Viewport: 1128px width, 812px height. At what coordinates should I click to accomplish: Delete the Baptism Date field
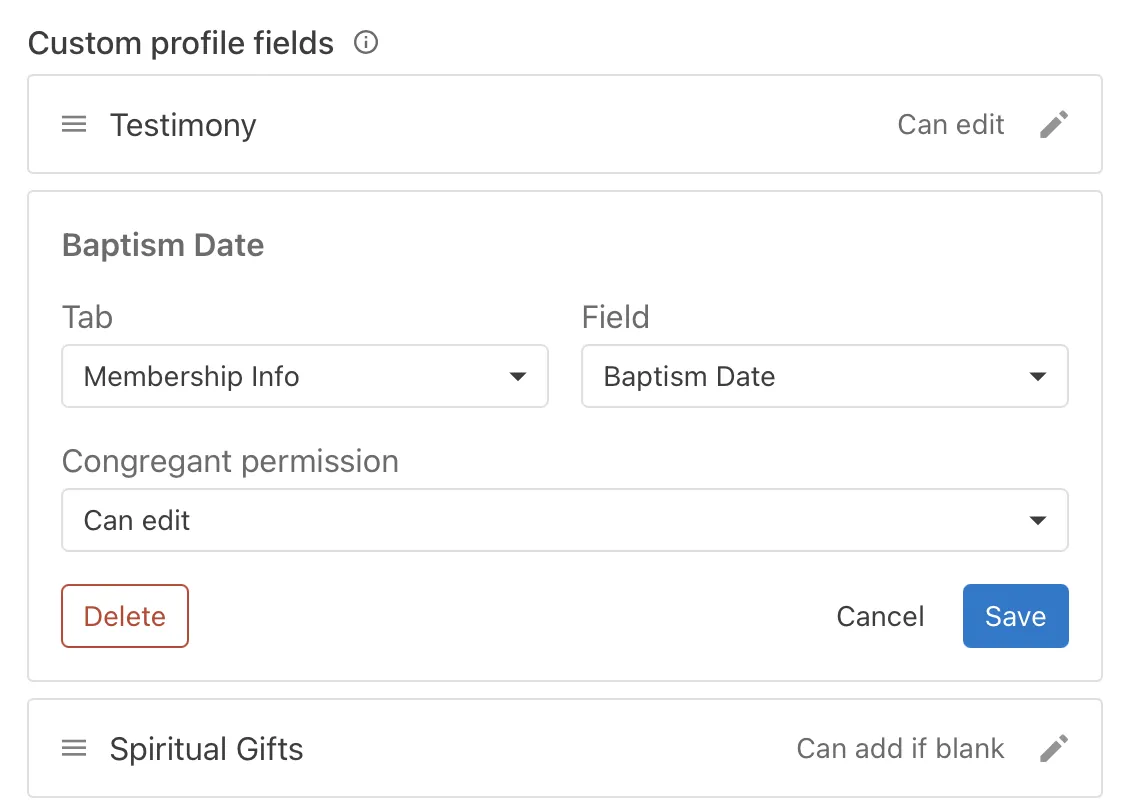125,617
